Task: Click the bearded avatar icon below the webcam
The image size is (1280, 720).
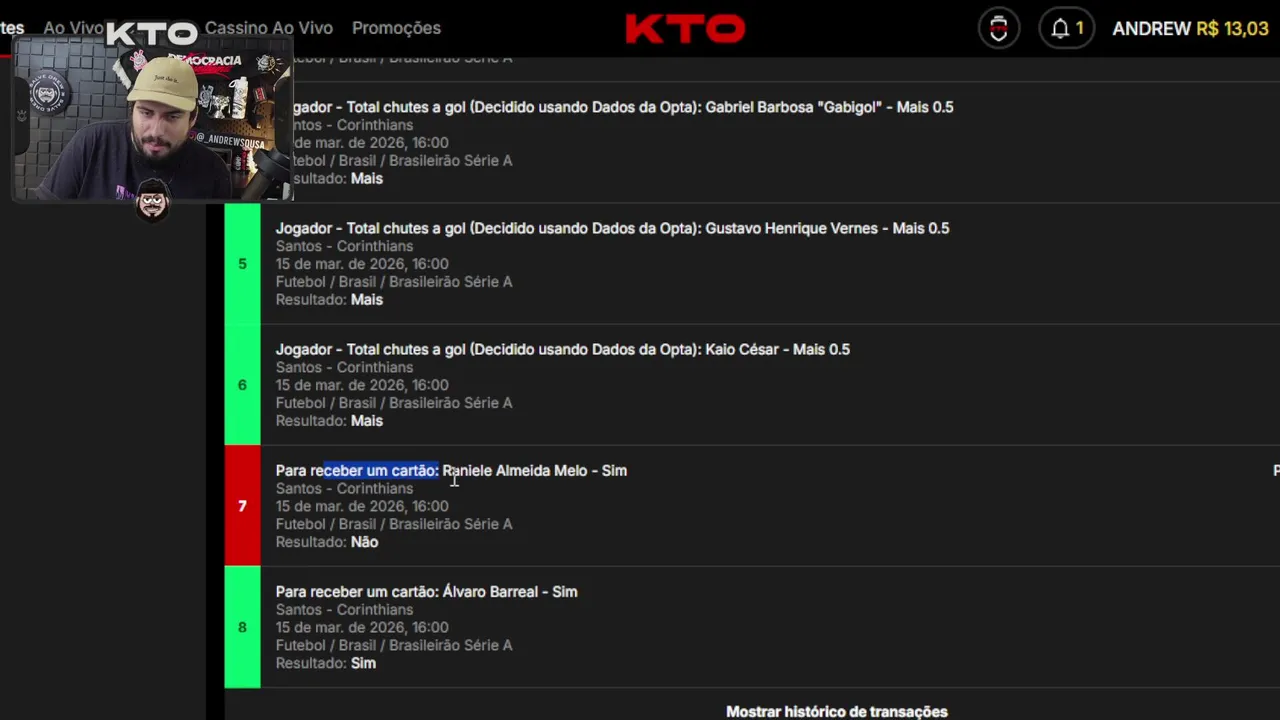Action: pyautogui.click(x=152, y=200)
